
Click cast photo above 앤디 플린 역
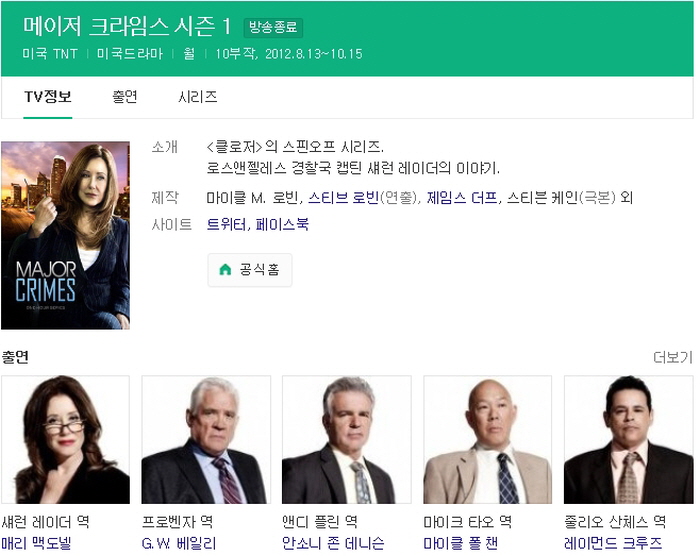tap(347, 439)
